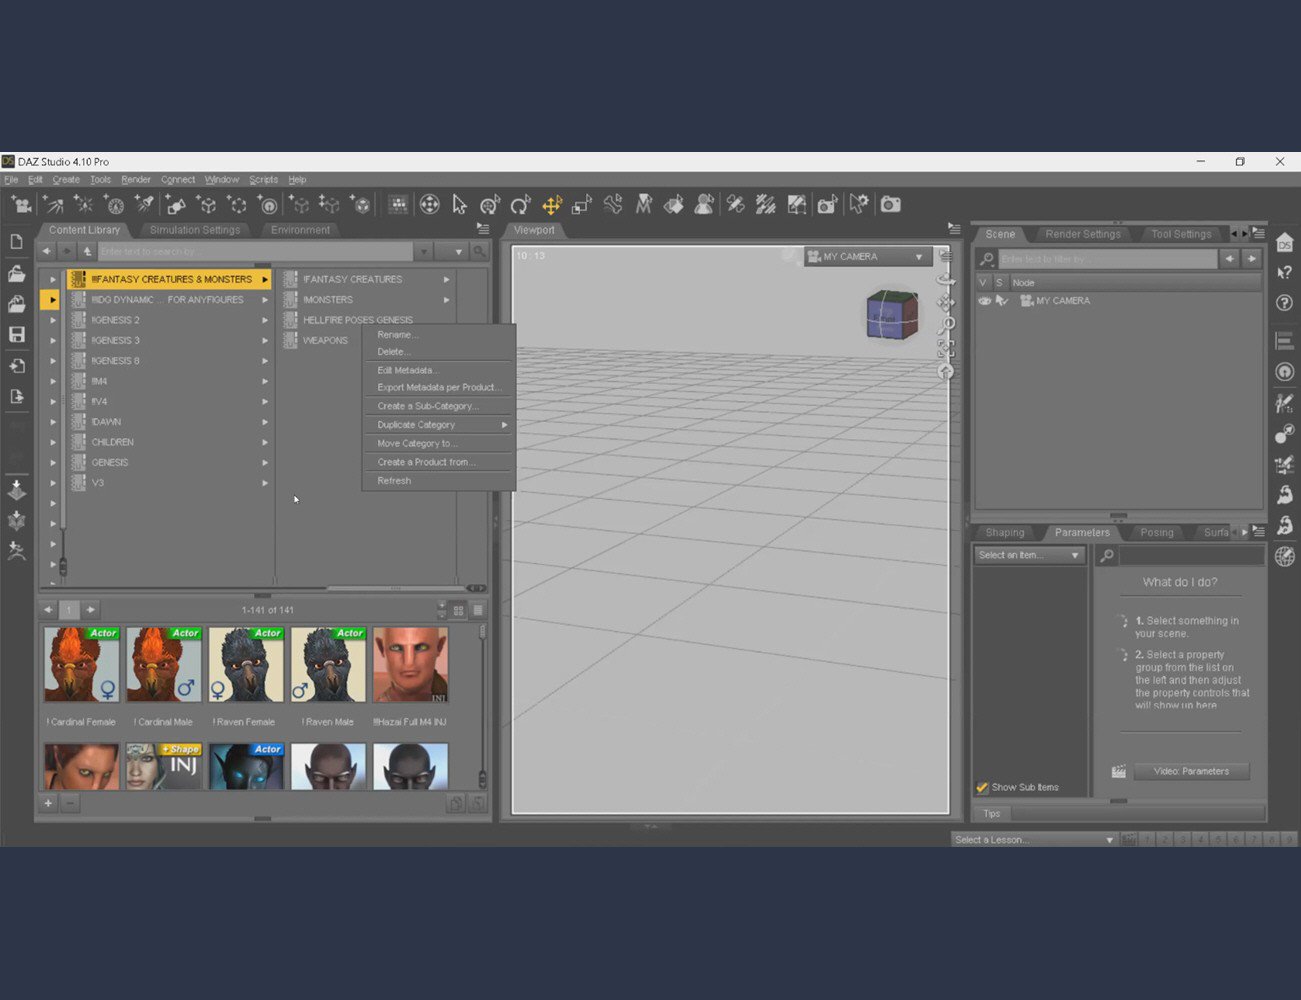Toggle selectability arrow for MY CAMERA
The height and width of the screenshot is (1000, 1301).
1001,301
